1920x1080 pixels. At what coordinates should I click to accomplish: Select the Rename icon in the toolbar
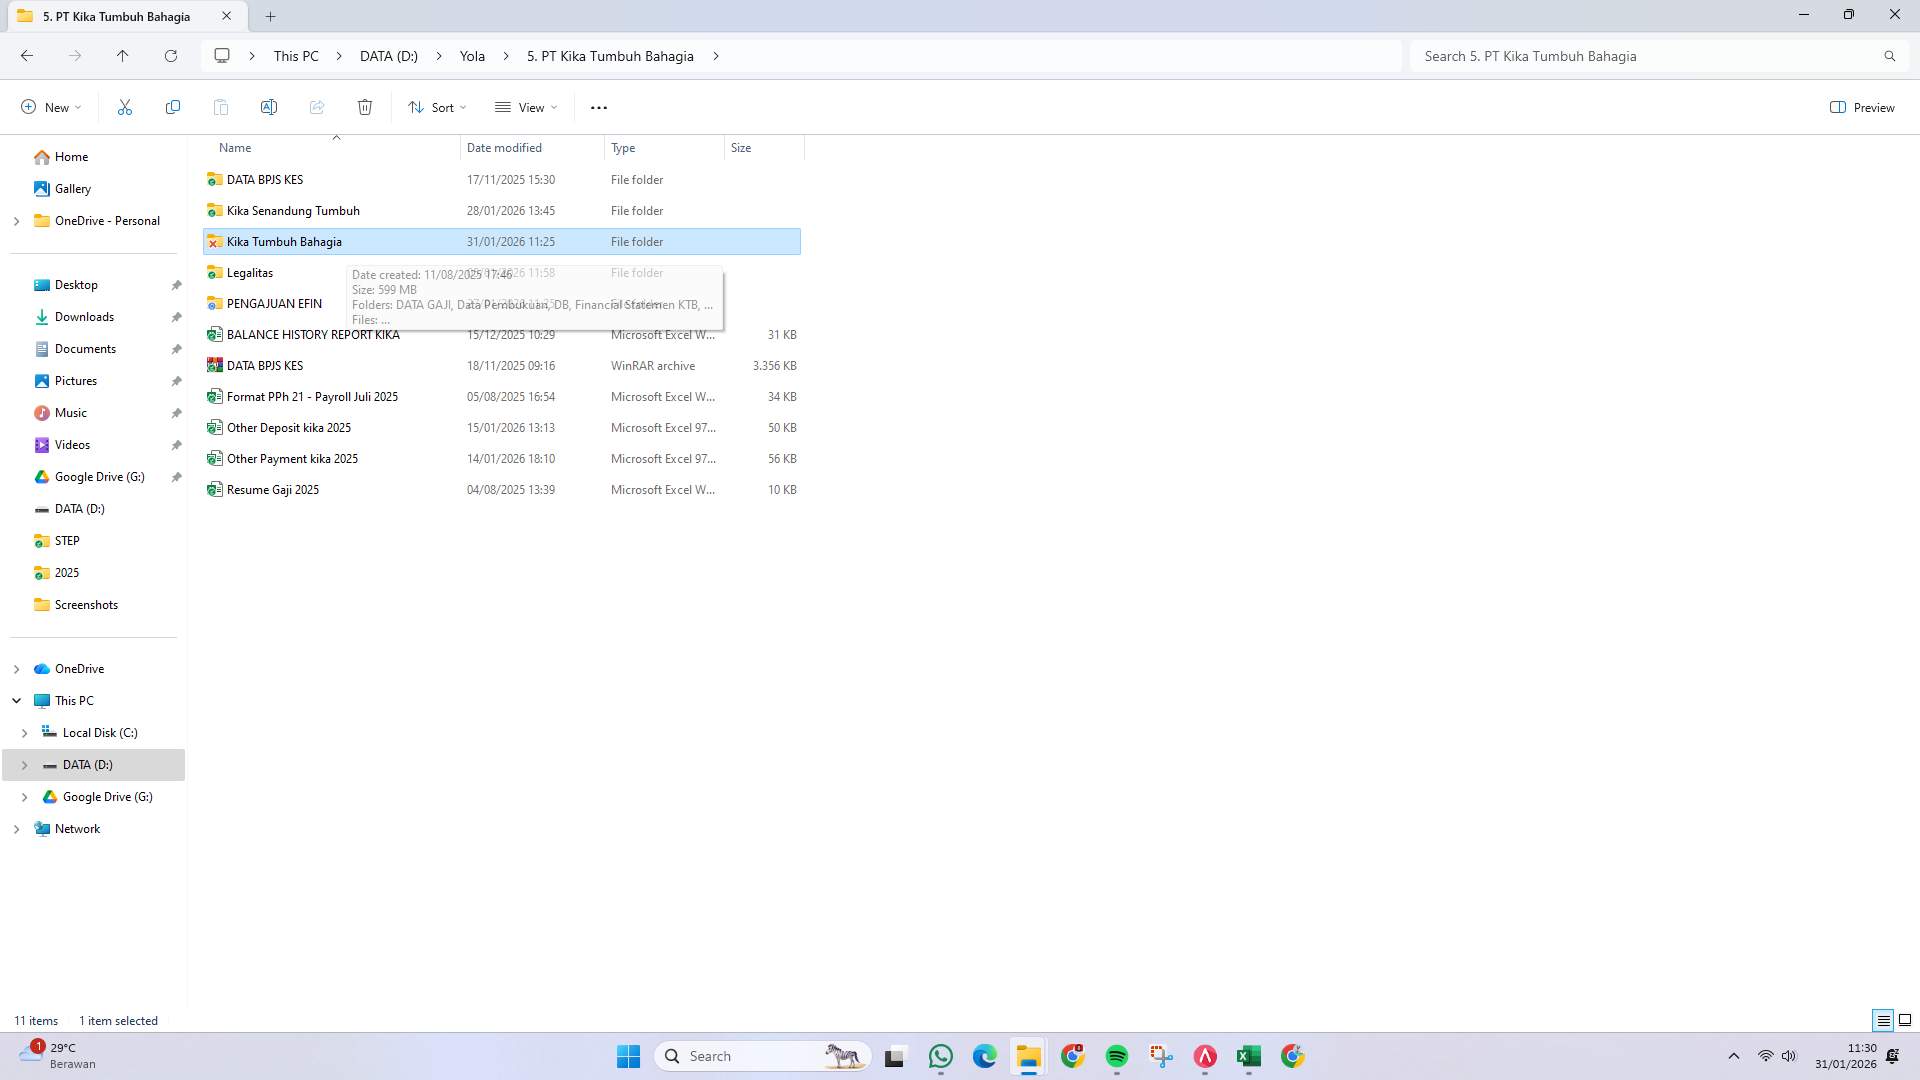[268, 107]
